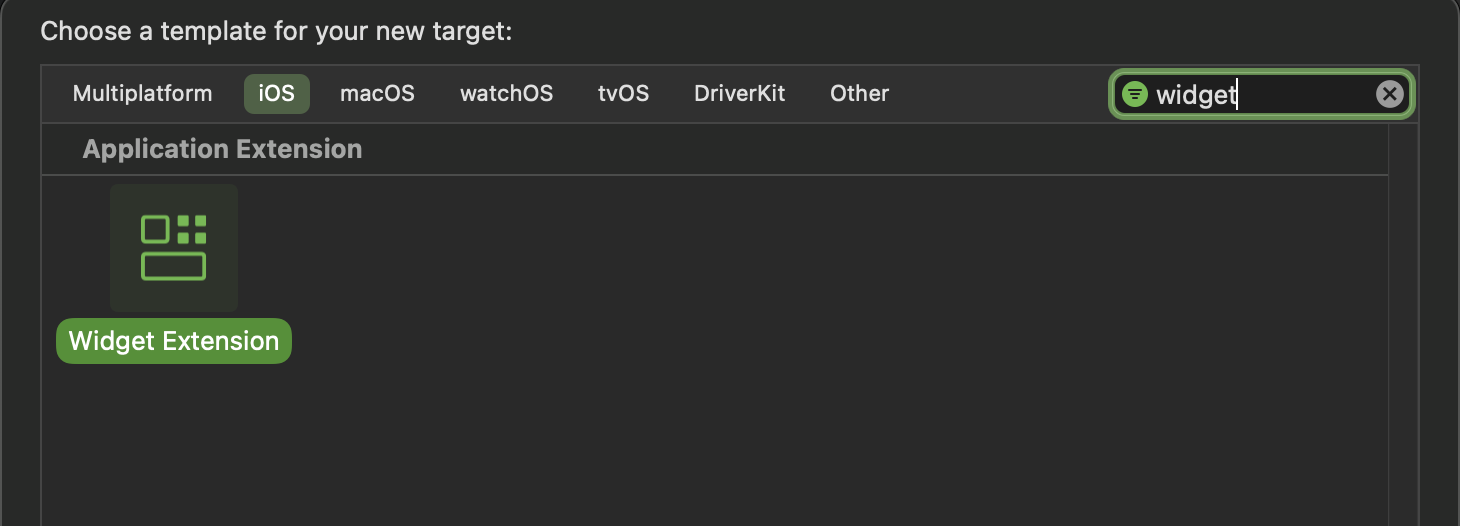Screen dimensions: 1460x526
Task: Click the "Widget Extension" label
Action: (x=174, y=341)
